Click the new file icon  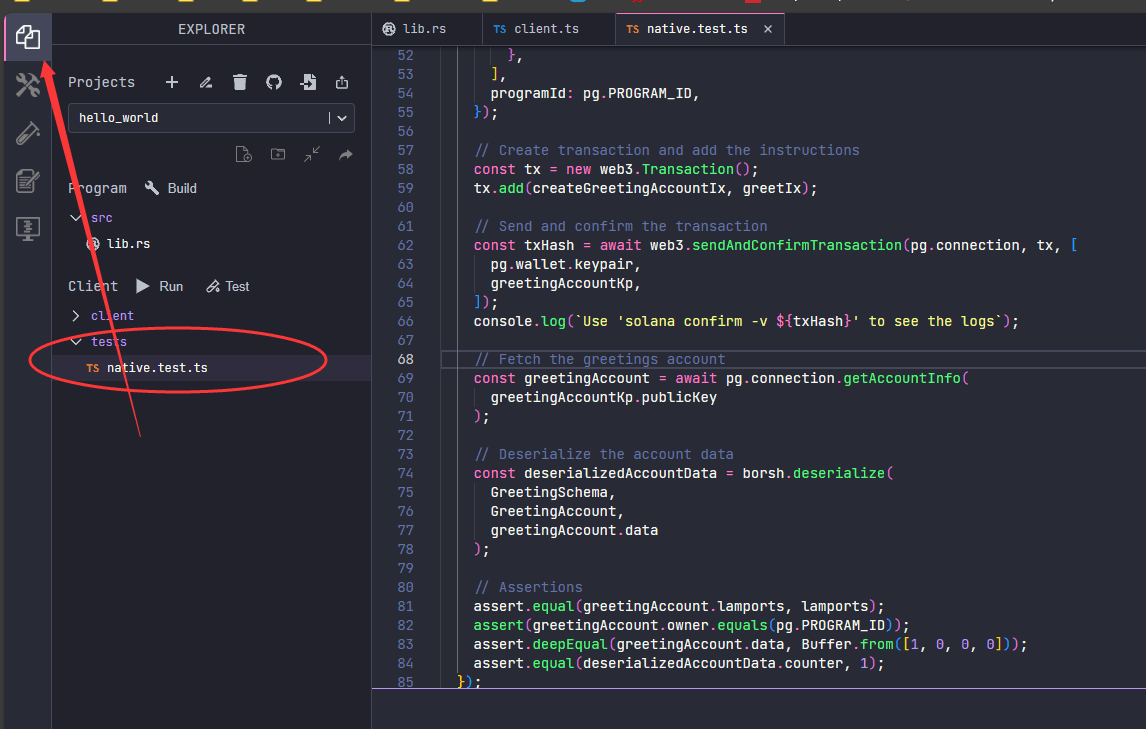(x=243, y=154)
